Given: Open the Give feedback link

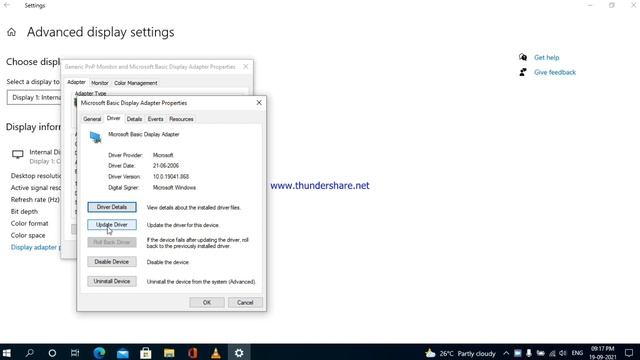Looking at the screenshot, I should tap(555, 72).
